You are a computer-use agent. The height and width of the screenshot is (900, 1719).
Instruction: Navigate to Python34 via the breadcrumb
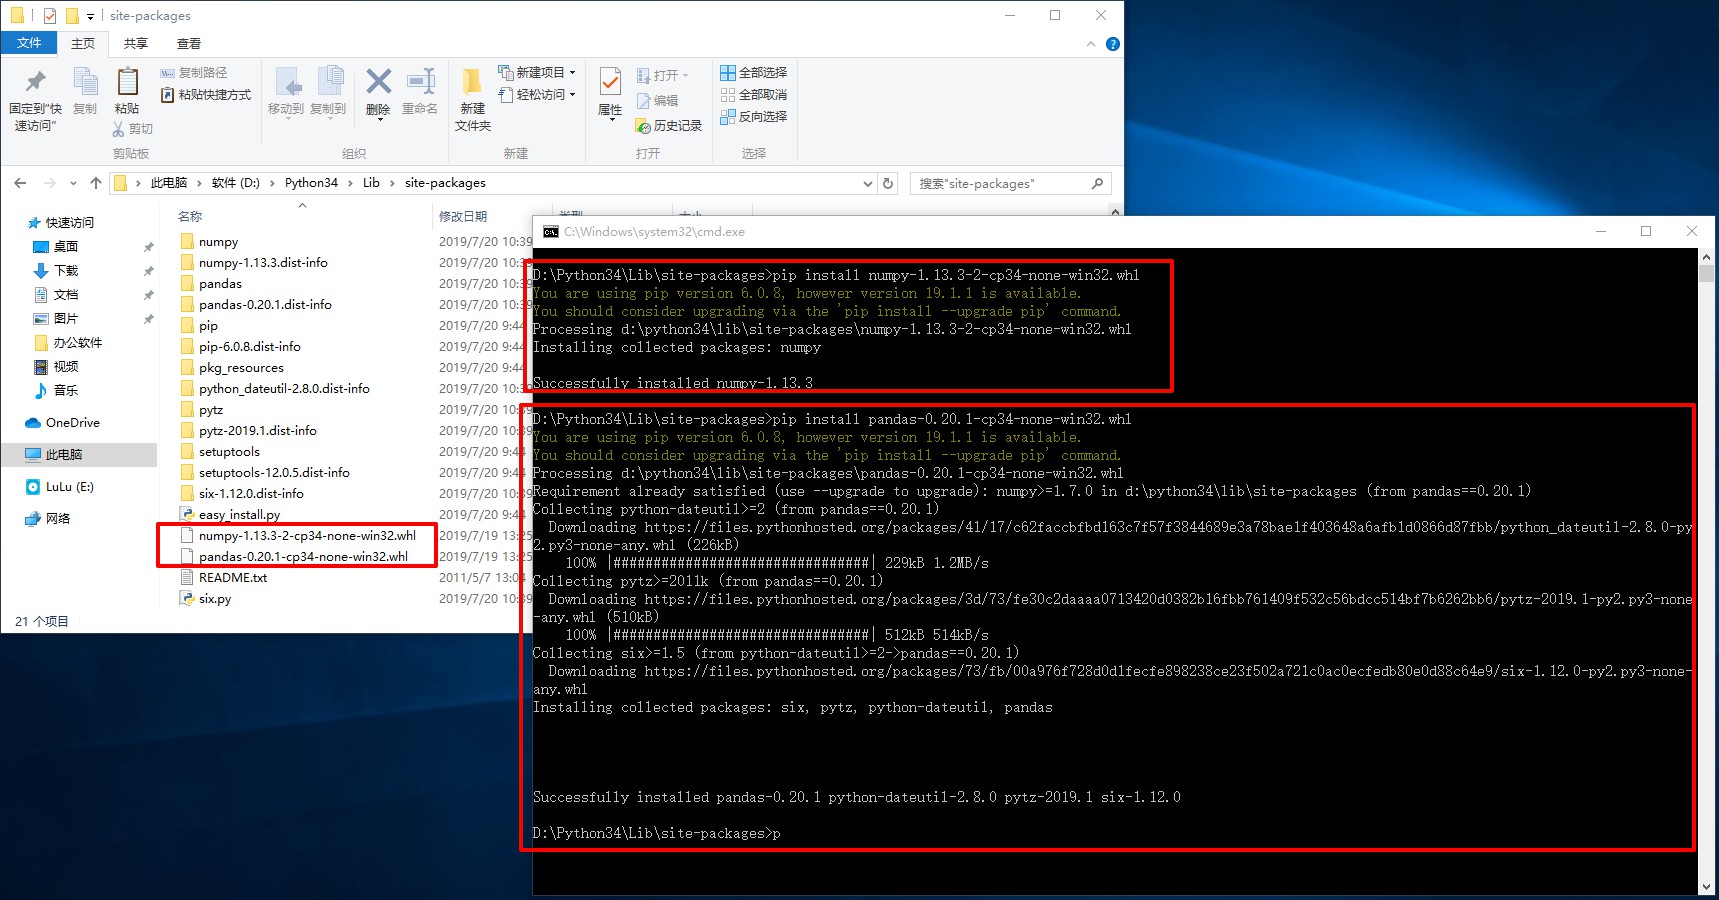pyautogui.click(x=311, y=182)
